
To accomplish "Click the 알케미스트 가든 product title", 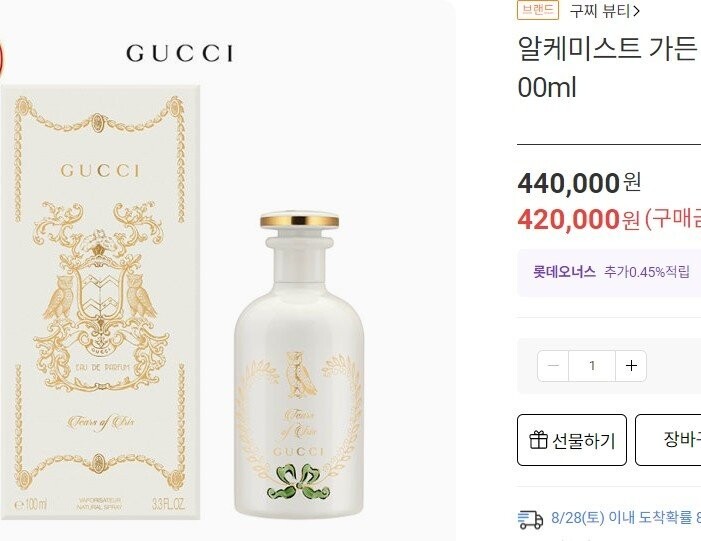I will click(607, 48).
